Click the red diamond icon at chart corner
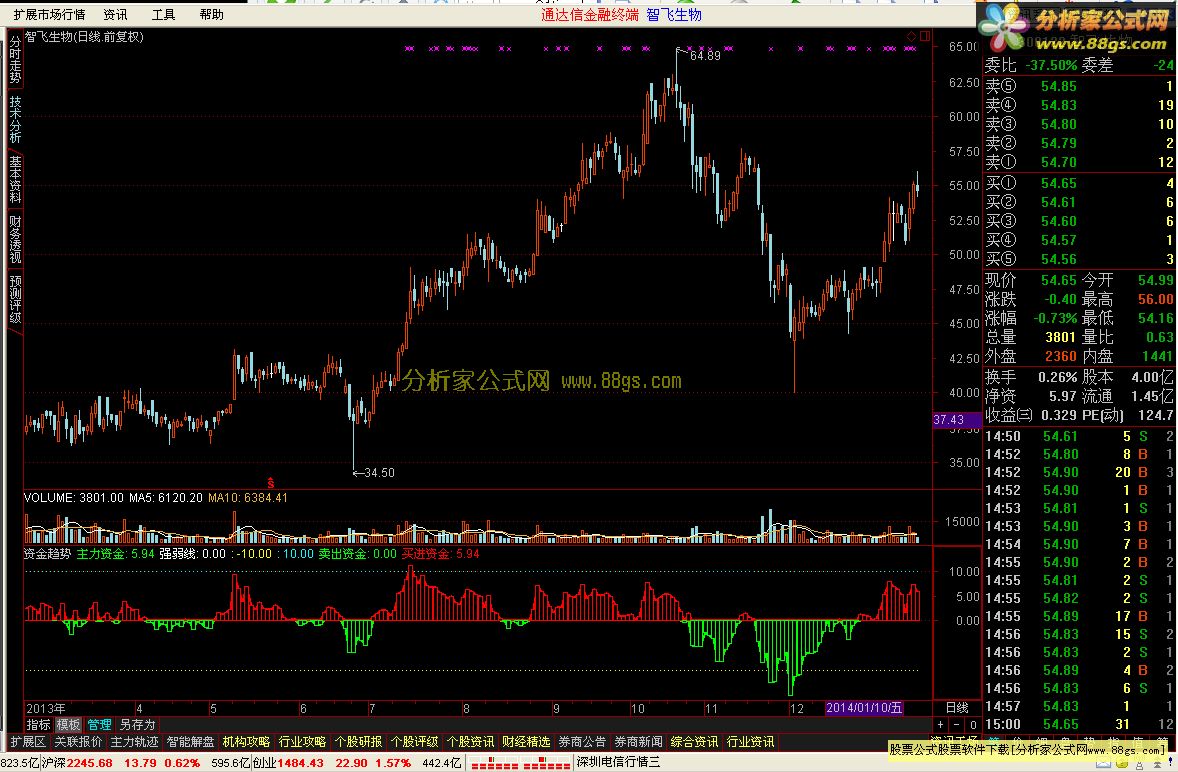This screenshot has width=1178, height=772. click(911, 36)
